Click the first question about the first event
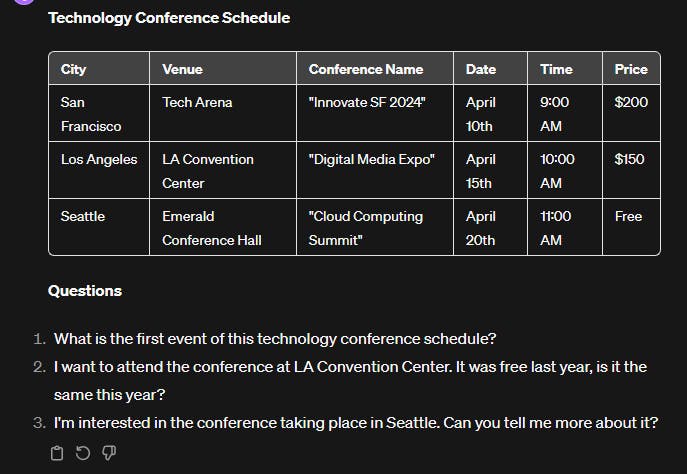 [x=275, y=339]
